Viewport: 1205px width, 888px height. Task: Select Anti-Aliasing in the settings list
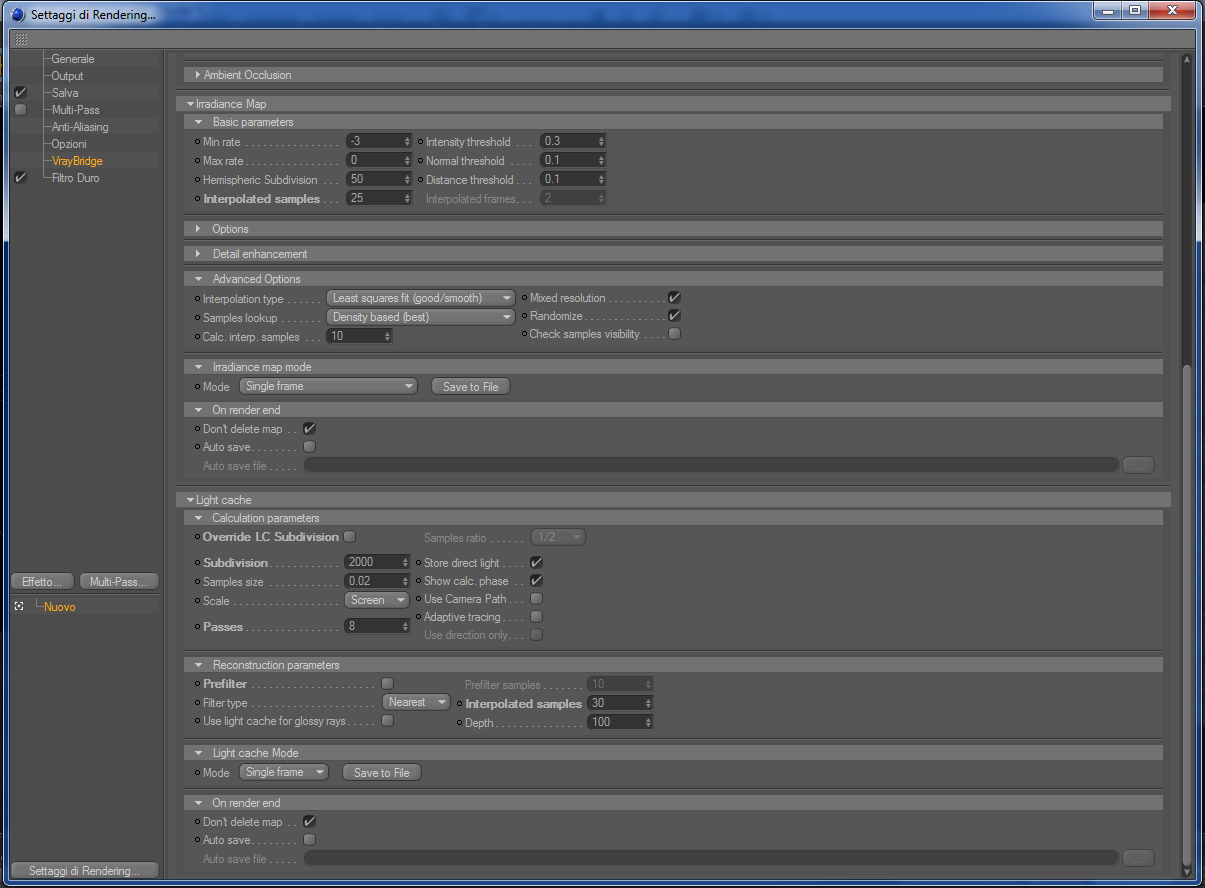click(x=80, y=127)
